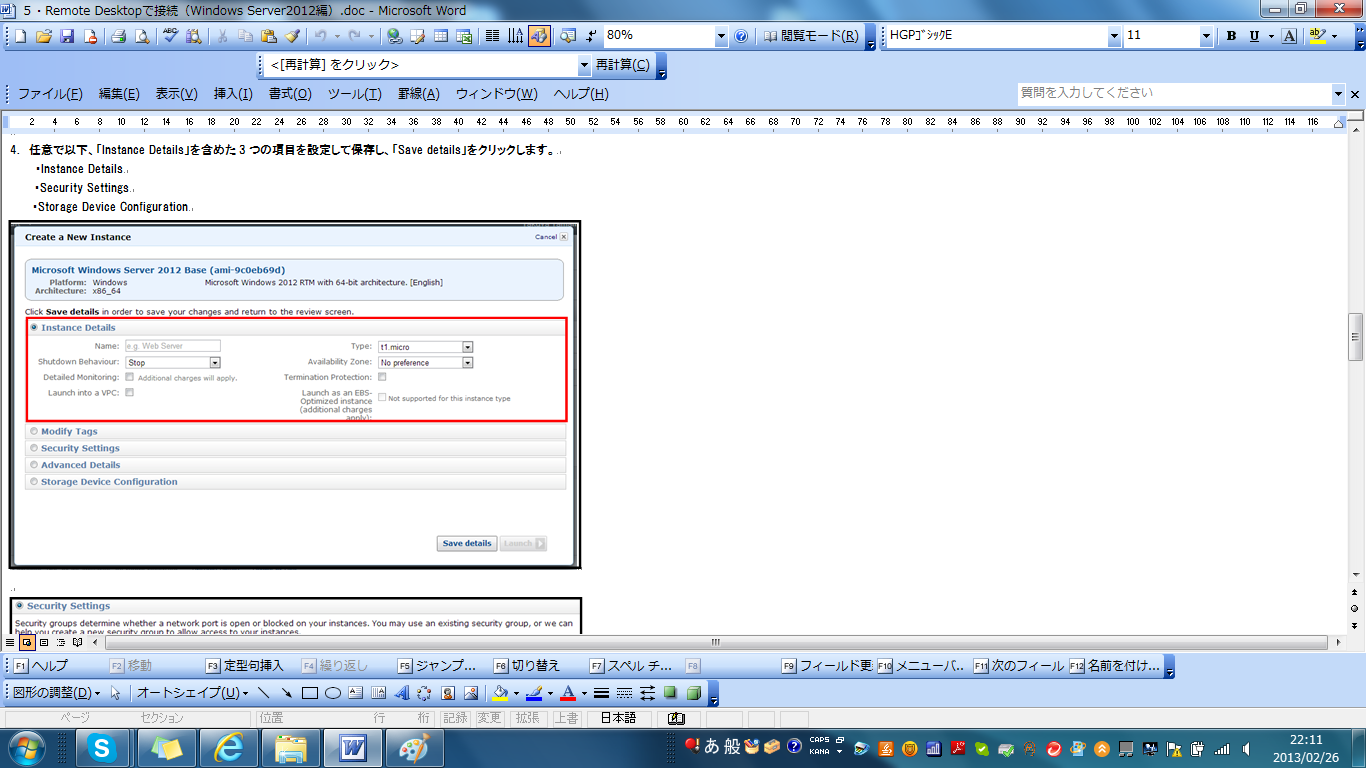This screenshot has width=1366, height=768.
Task: Enable the Termination Protection checkbox
Action: point(382,377)
